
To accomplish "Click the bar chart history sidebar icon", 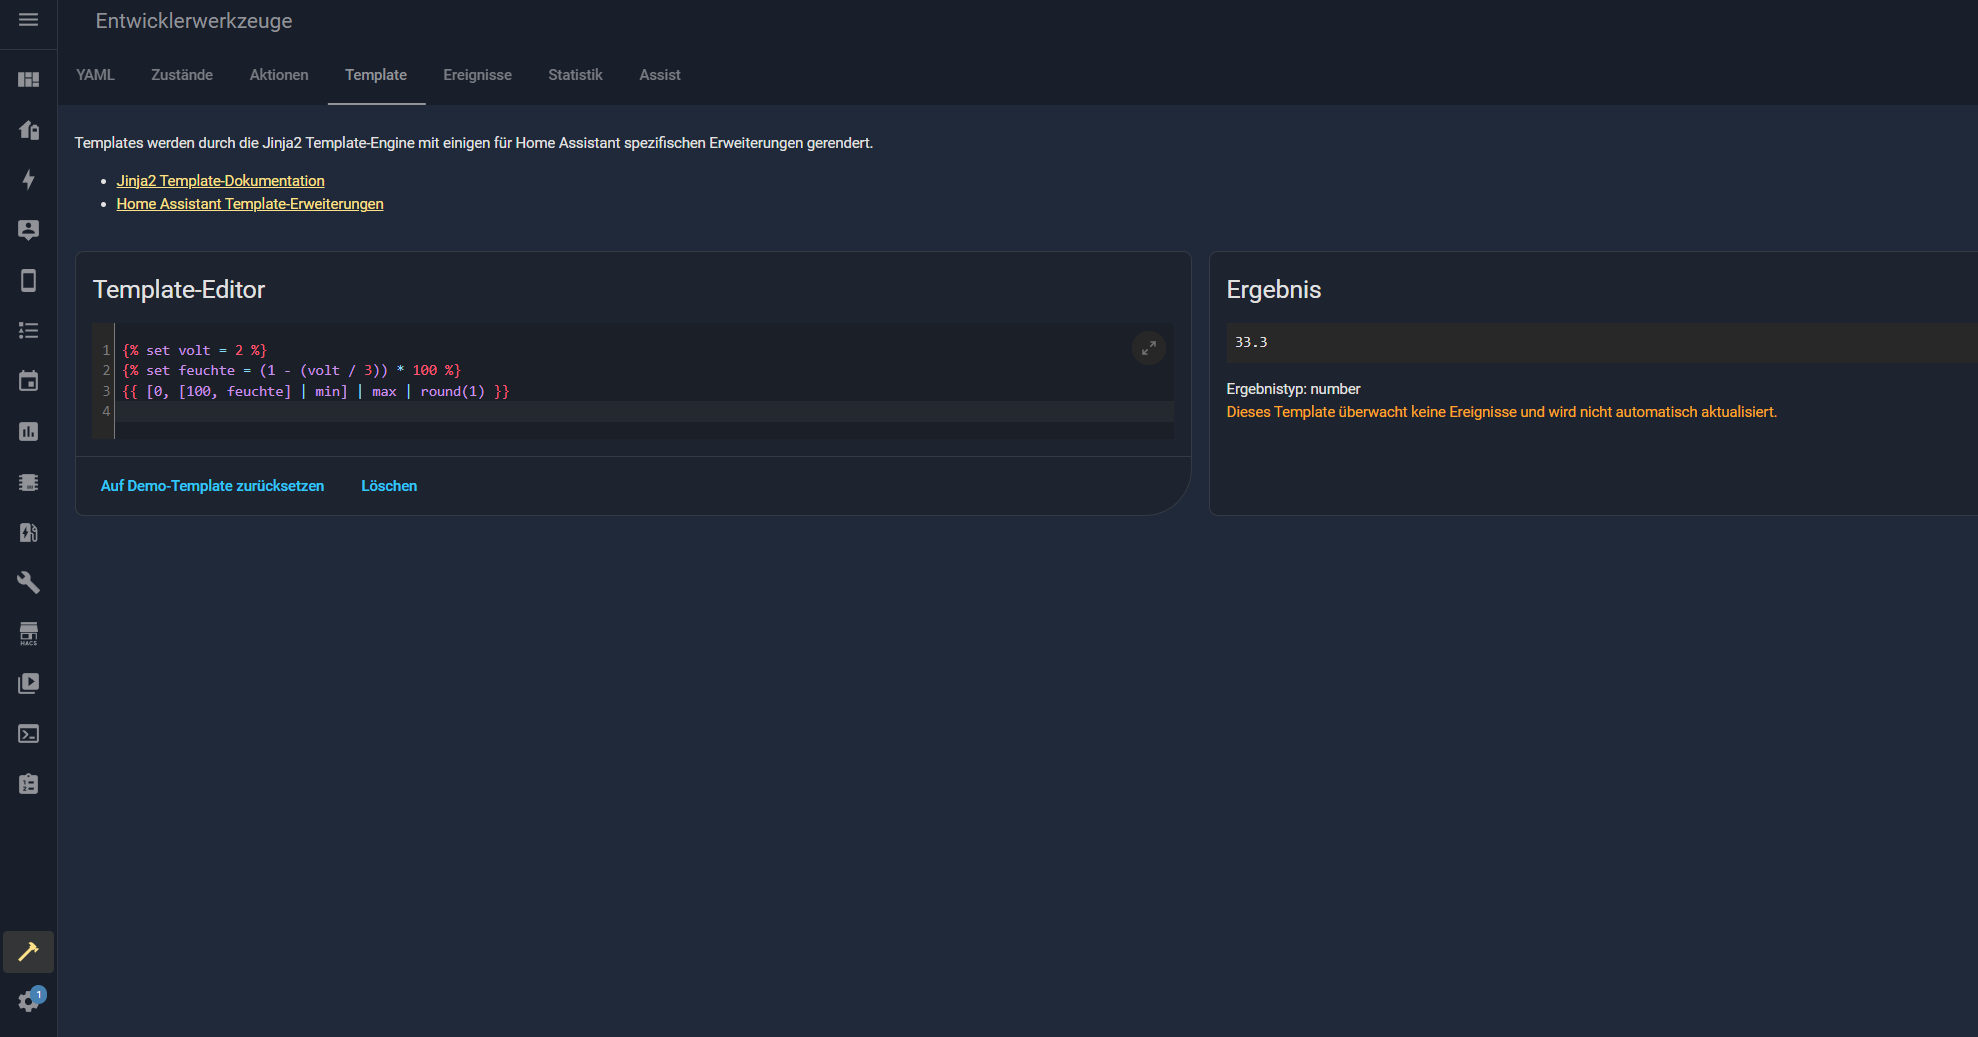I will 28,431.
